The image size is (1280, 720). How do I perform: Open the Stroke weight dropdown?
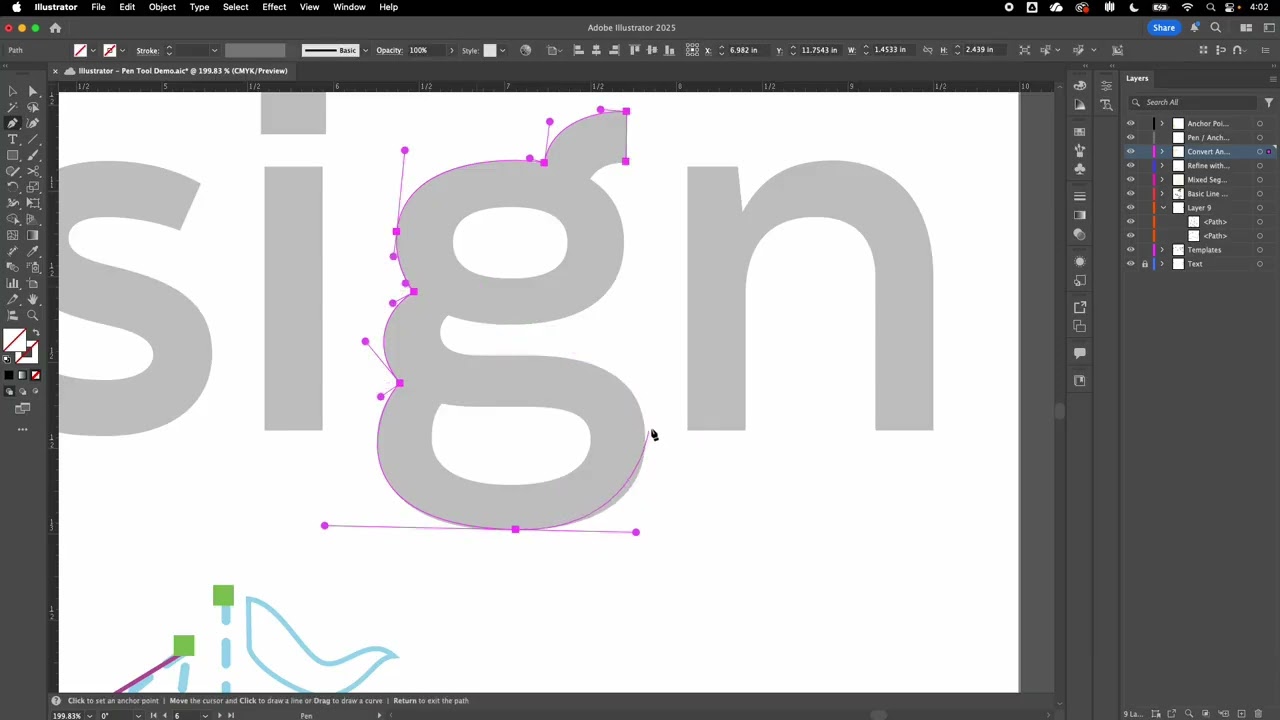point(214,50)
